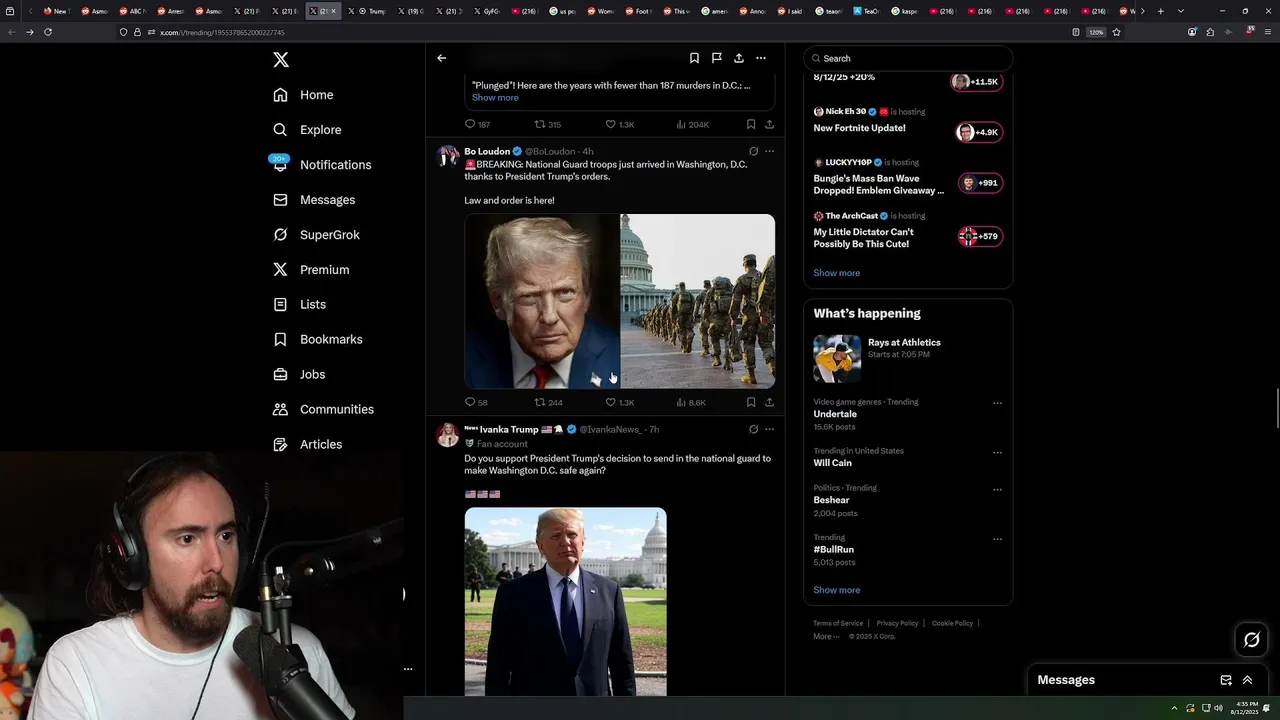Open Lists in the sidebar
This screenshot has width=1280, height=720.
(x=299, y=304)
